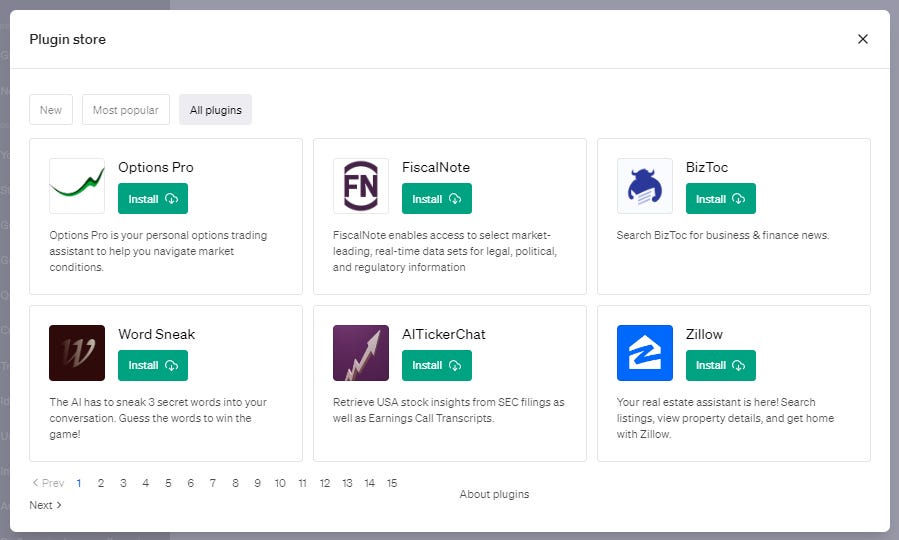Click the BizToc title
899x540 pixels.
[707, 167]
